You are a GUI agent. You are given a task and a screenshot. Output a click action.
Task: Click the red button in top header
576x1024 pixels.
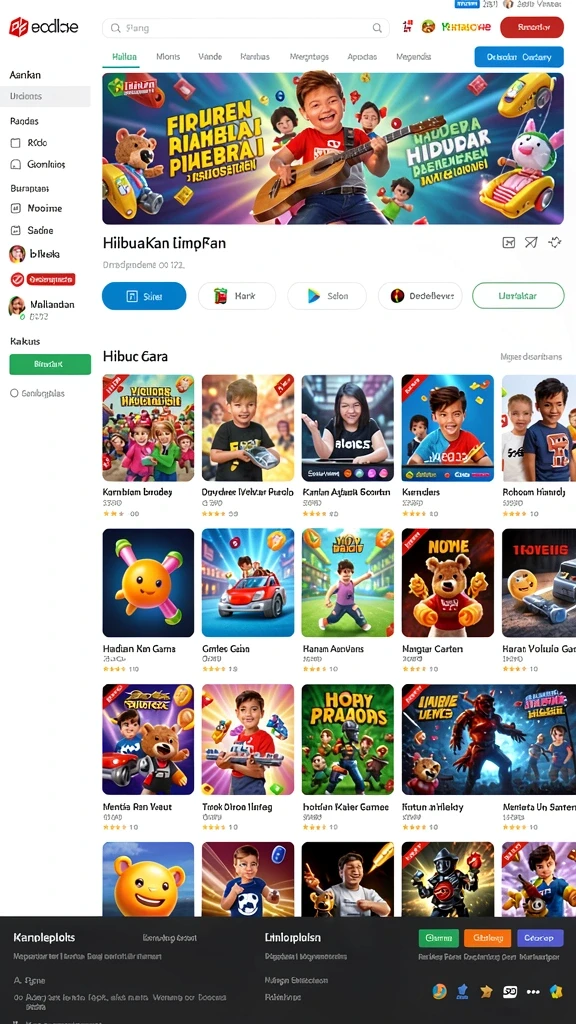532,27
